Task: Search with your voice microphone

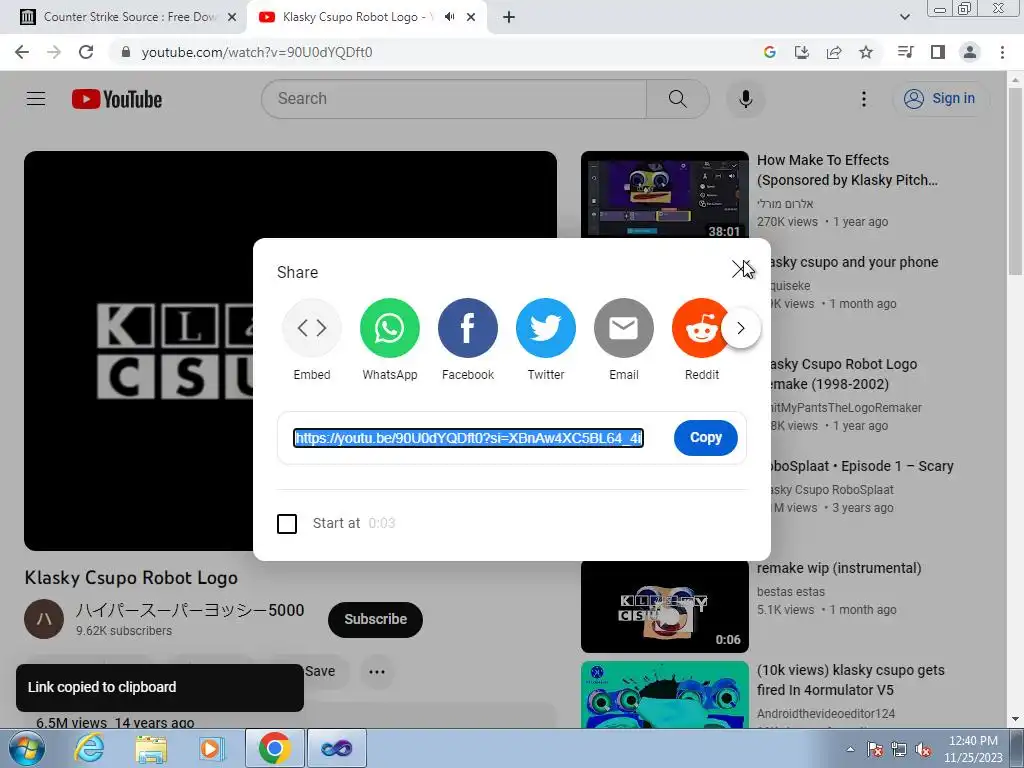Action: [745, 99]
